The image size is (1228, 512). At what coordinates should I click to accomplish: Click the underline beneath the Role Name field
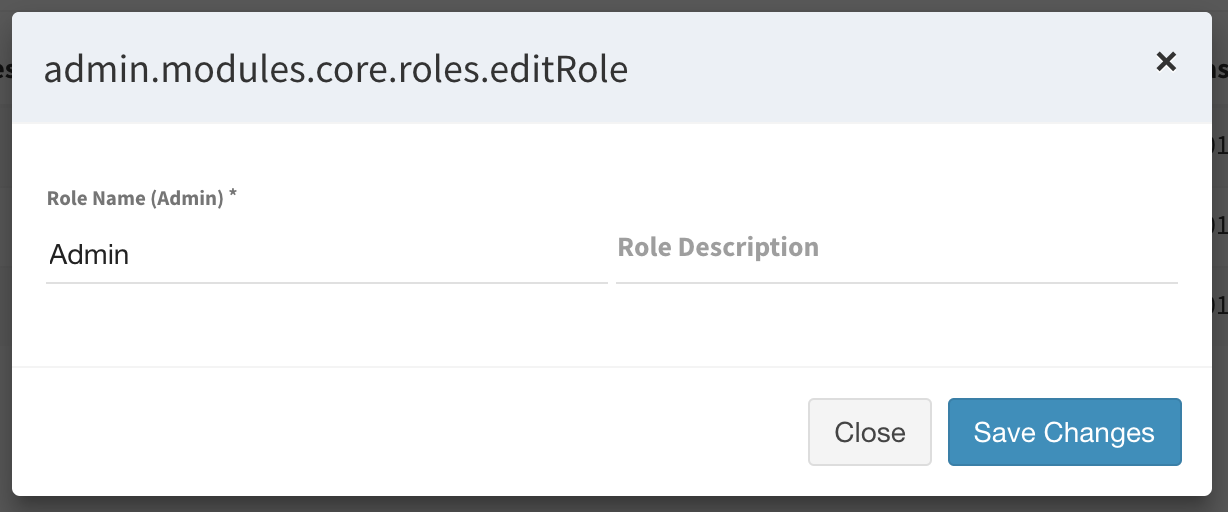(x=326, y=283)
